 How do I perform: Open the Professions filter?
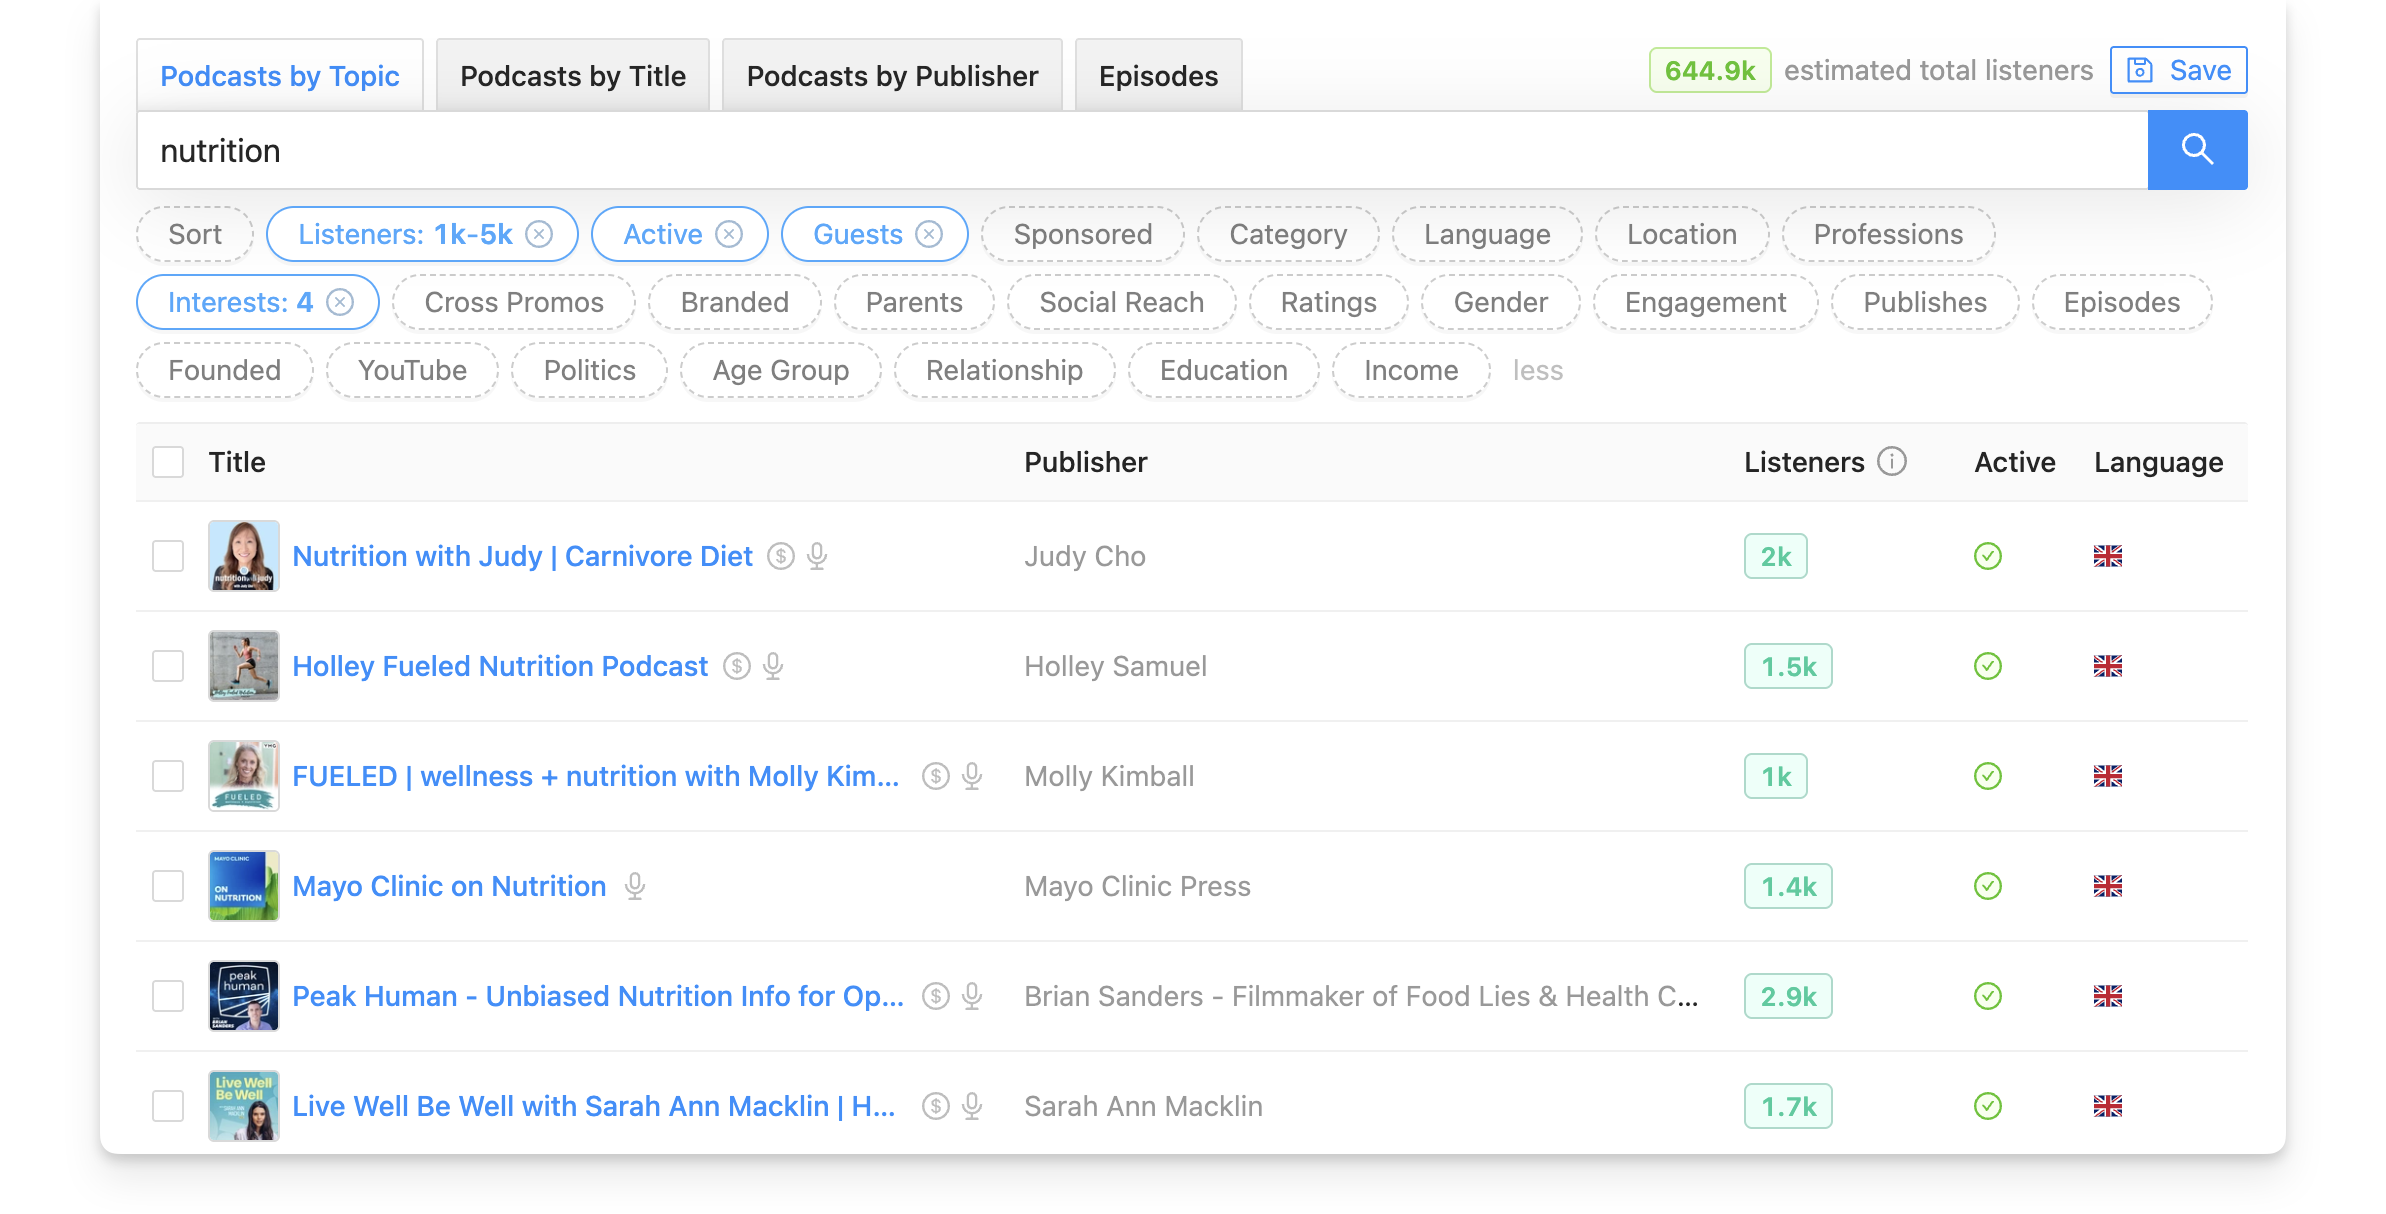click(1888, 234)
